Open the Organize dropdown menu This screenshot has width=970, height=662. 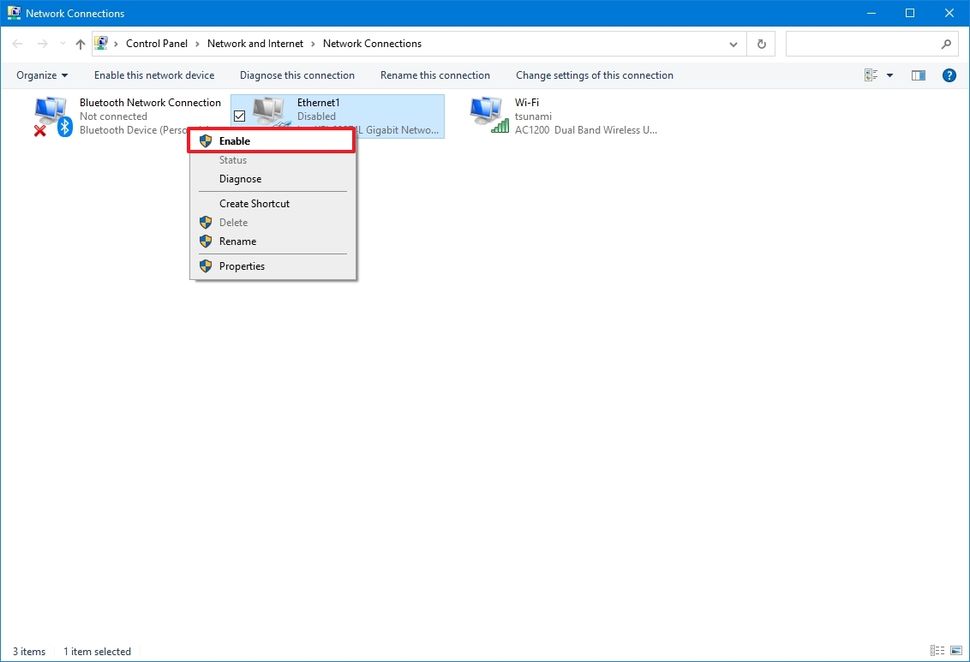tap(40, 75)
